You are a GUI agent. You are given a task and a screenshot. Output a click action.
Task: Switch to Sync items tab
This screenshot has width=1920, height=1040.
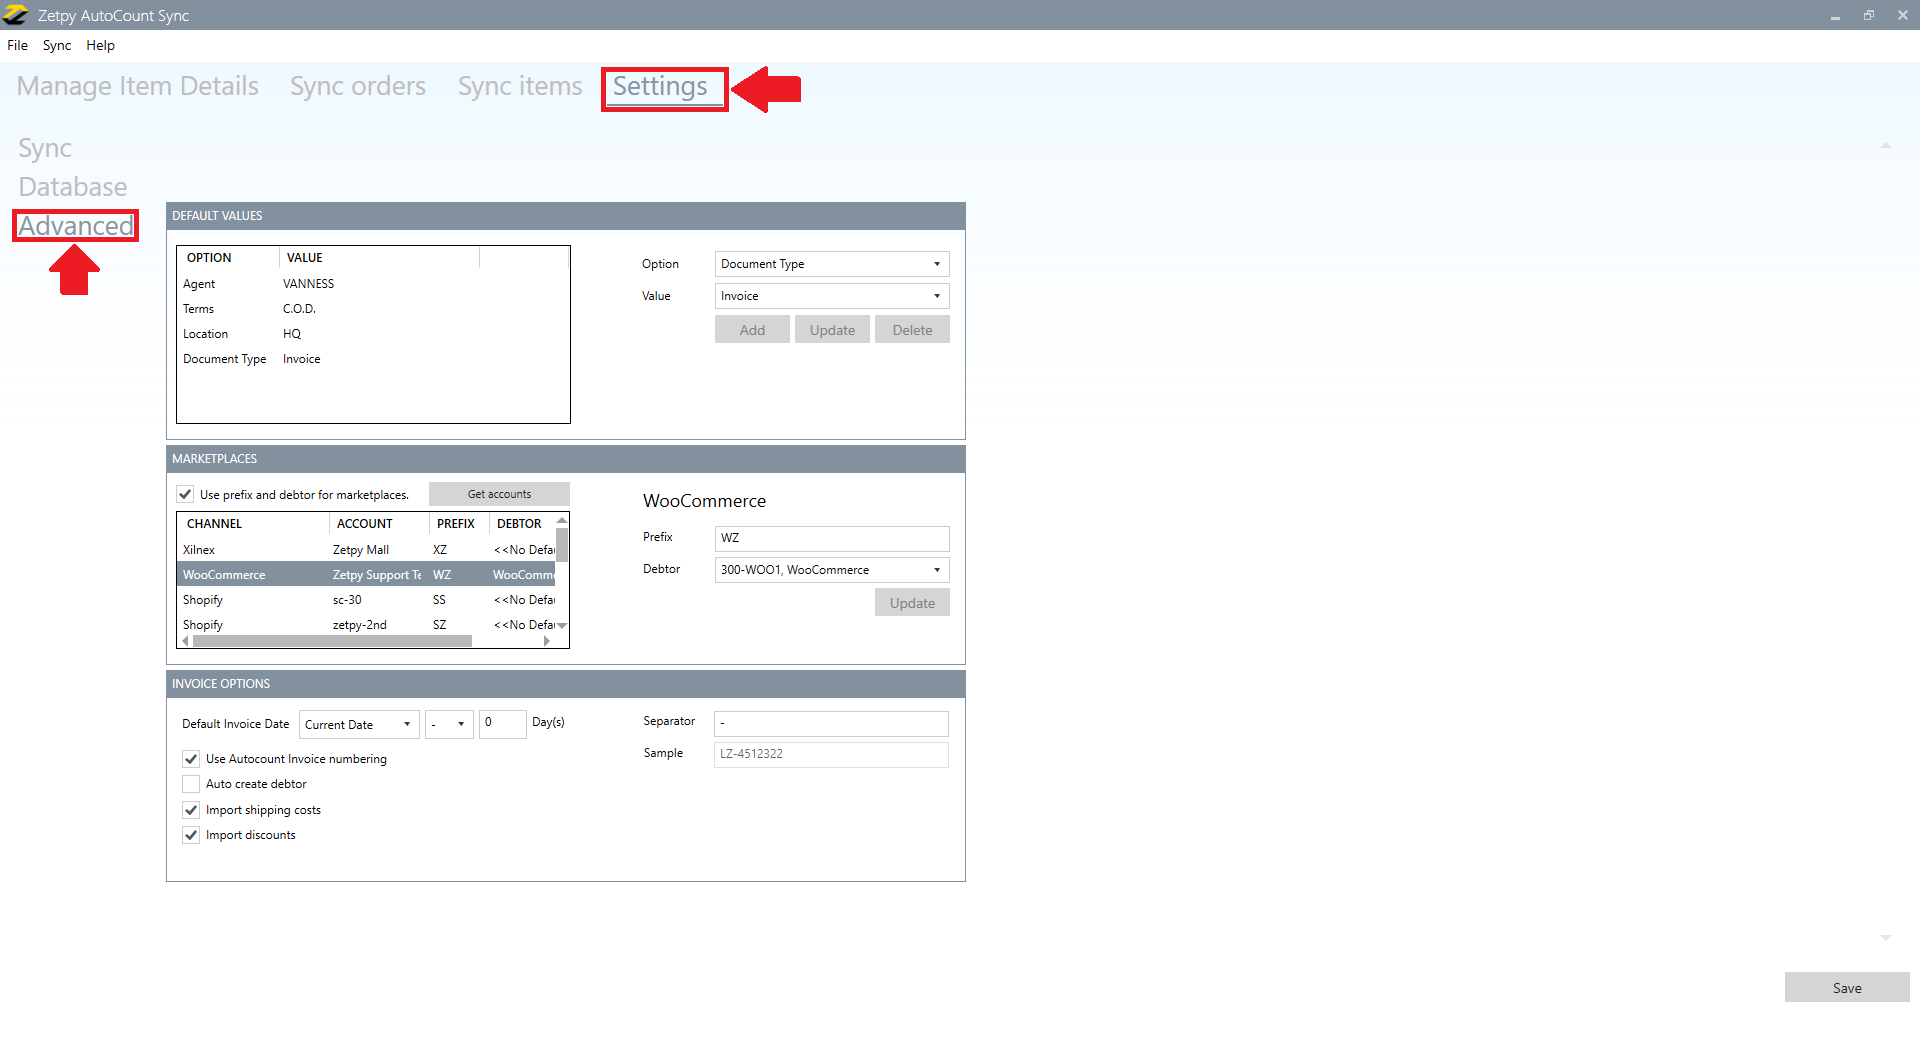click(x=520, y=86)
